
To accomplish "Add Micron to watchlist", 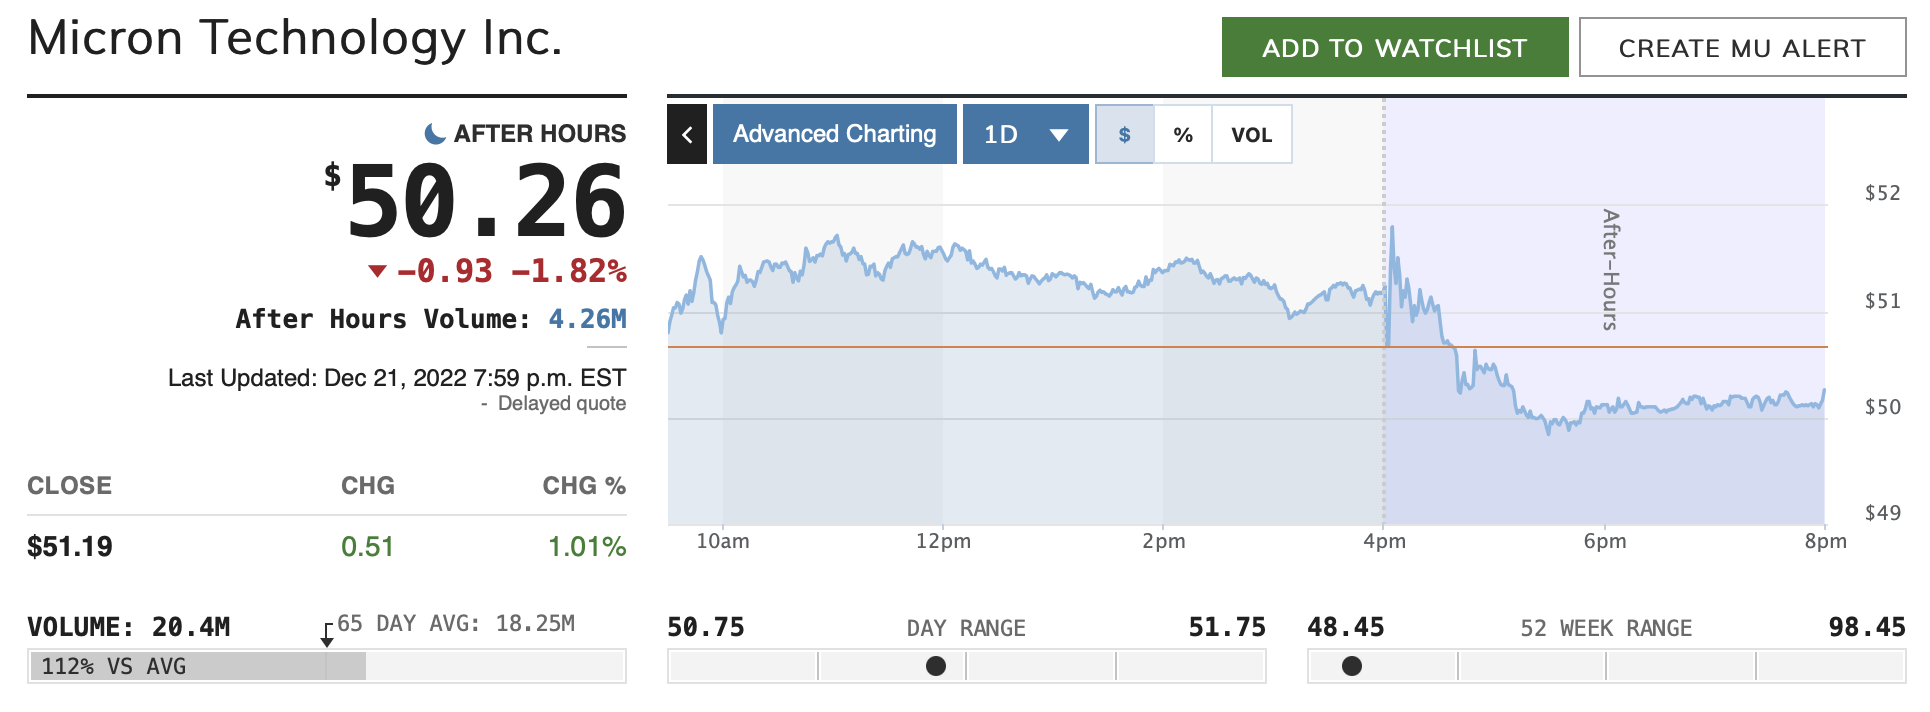I will pos(1394,48).
